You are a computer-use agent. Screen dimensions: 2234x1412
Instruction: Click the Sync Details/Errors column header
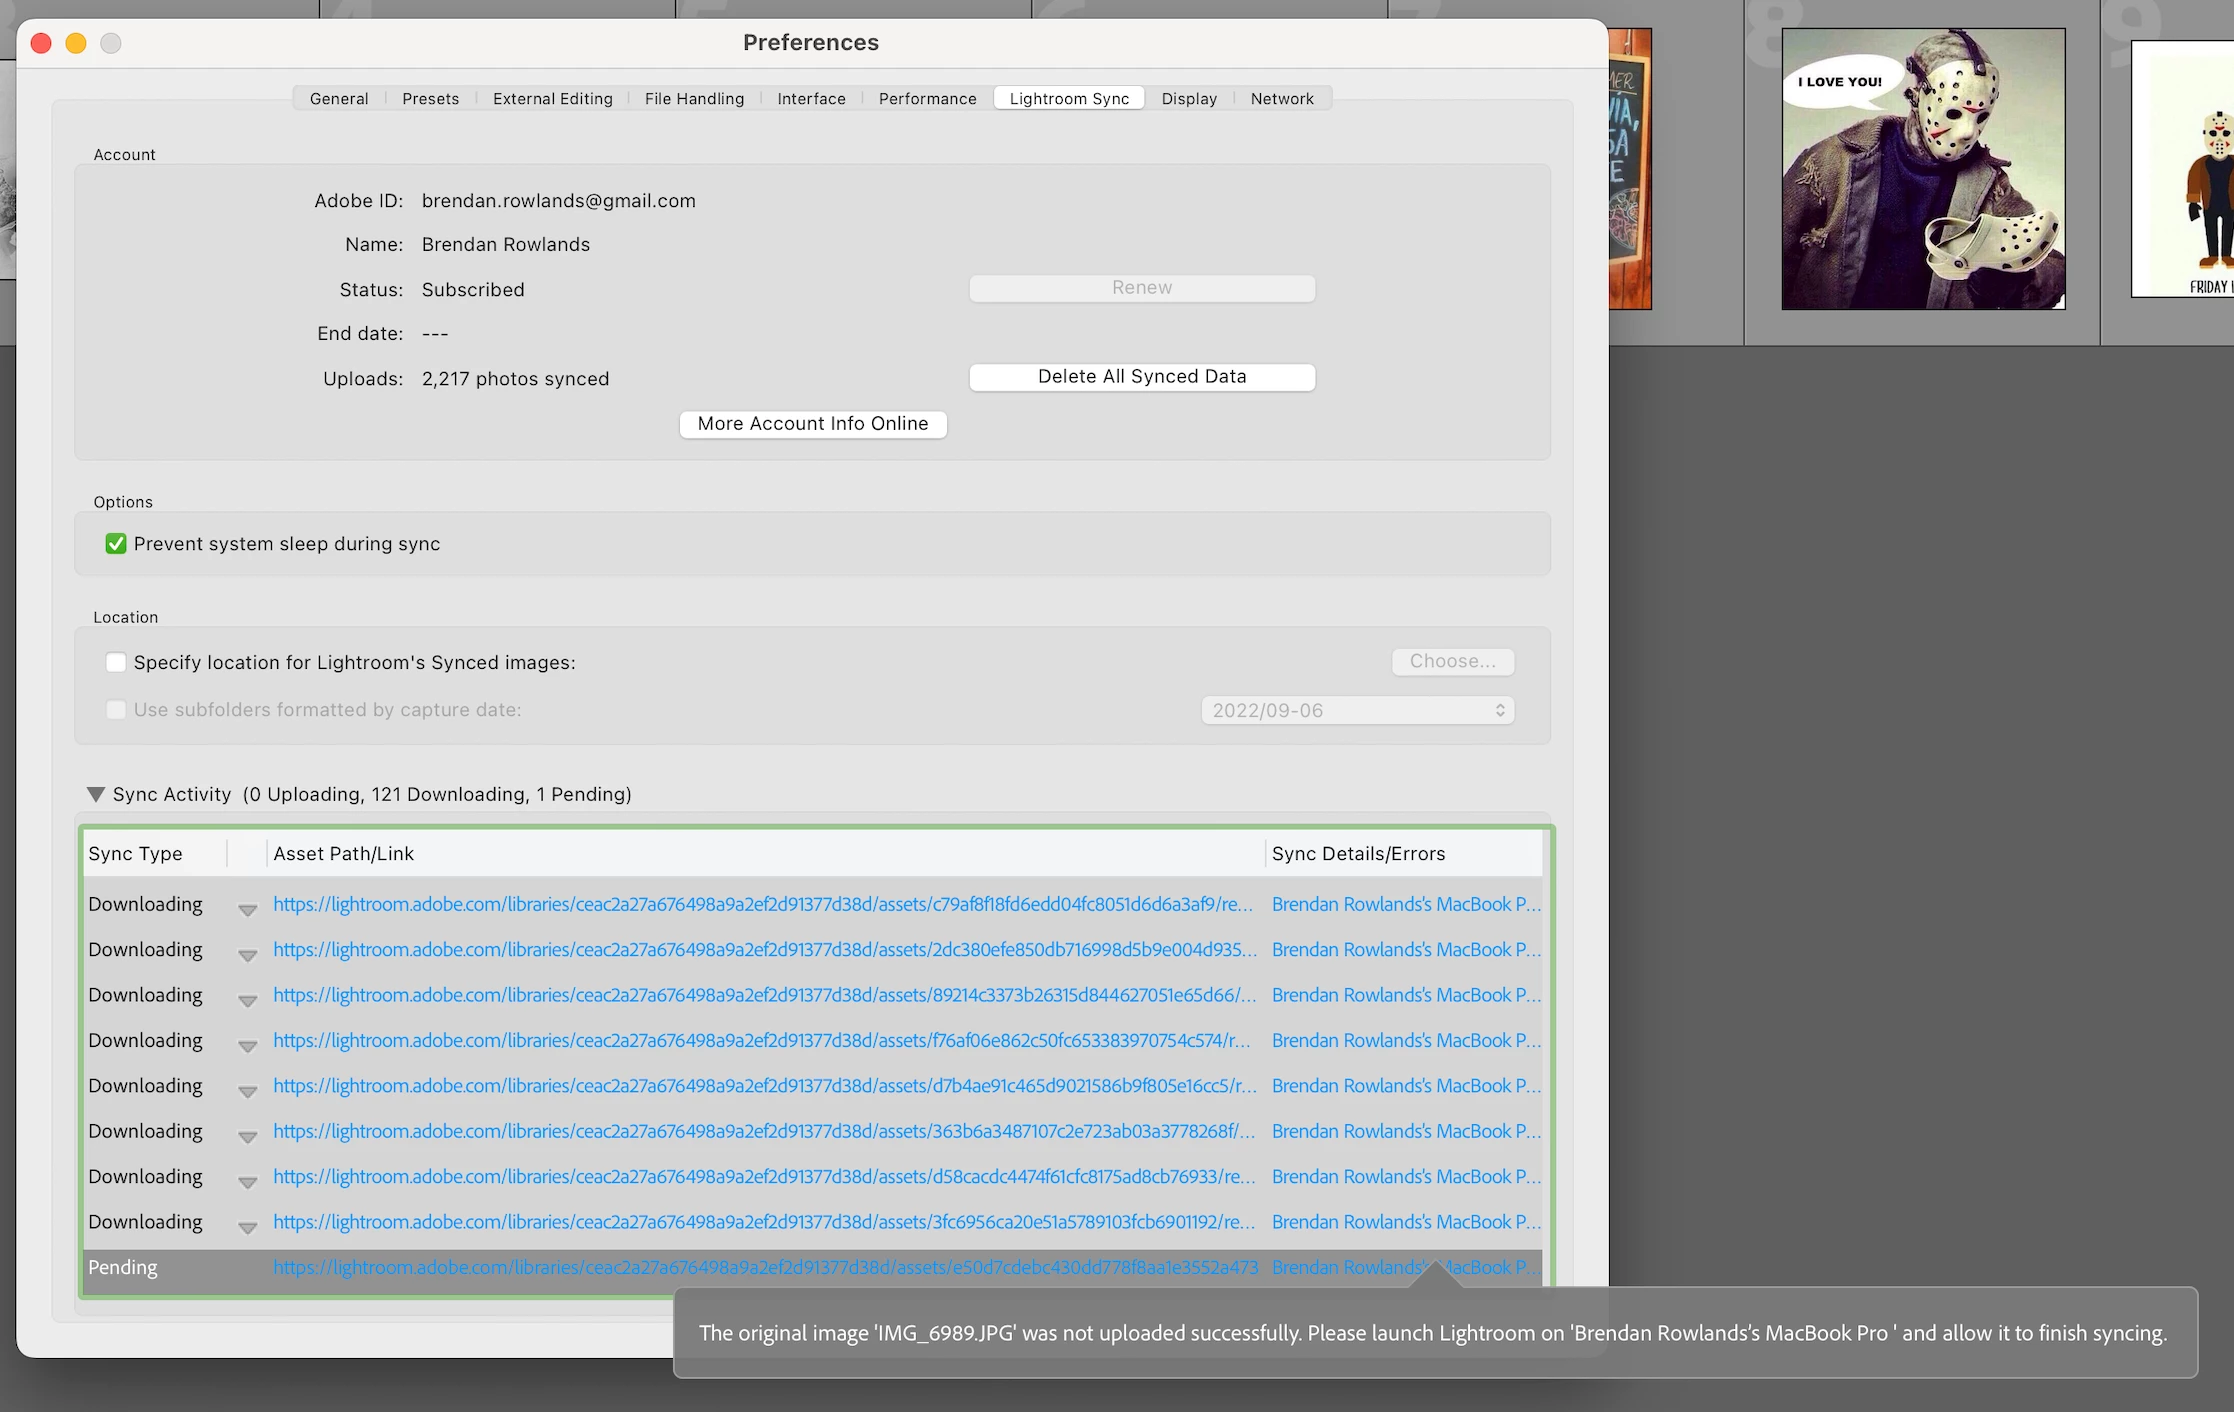point(1358,854)
